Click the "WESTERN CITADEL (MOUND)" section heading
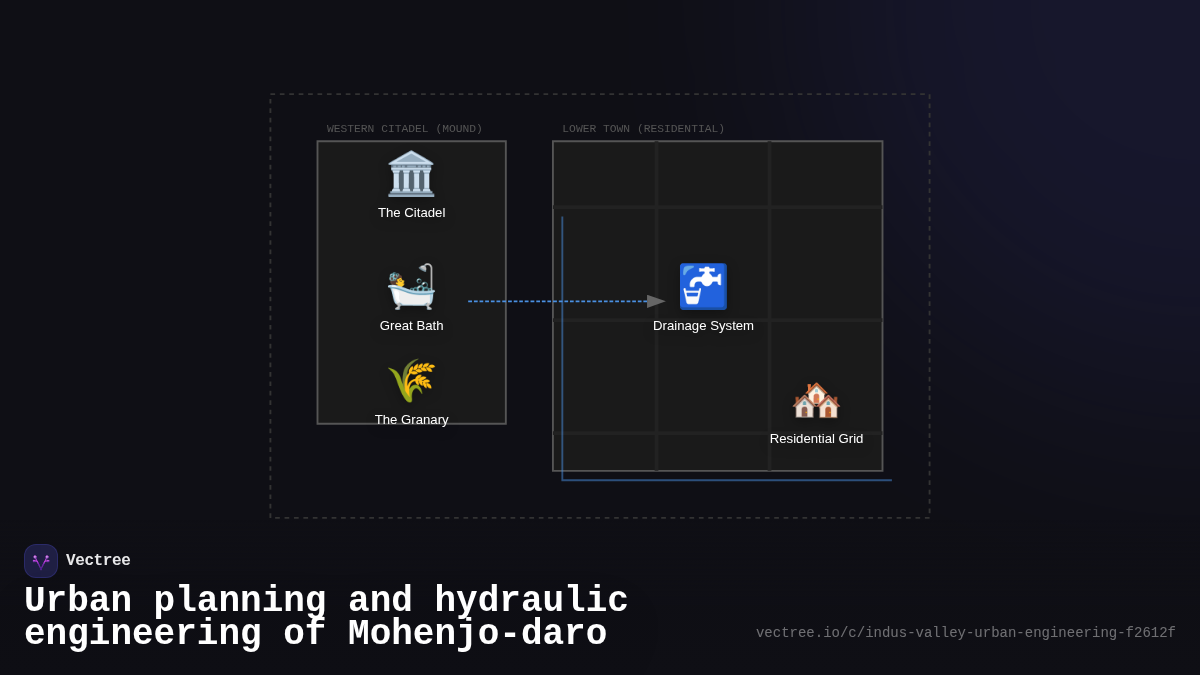The height and width of the screenshot is (675, 1200). tap(404, 129)
